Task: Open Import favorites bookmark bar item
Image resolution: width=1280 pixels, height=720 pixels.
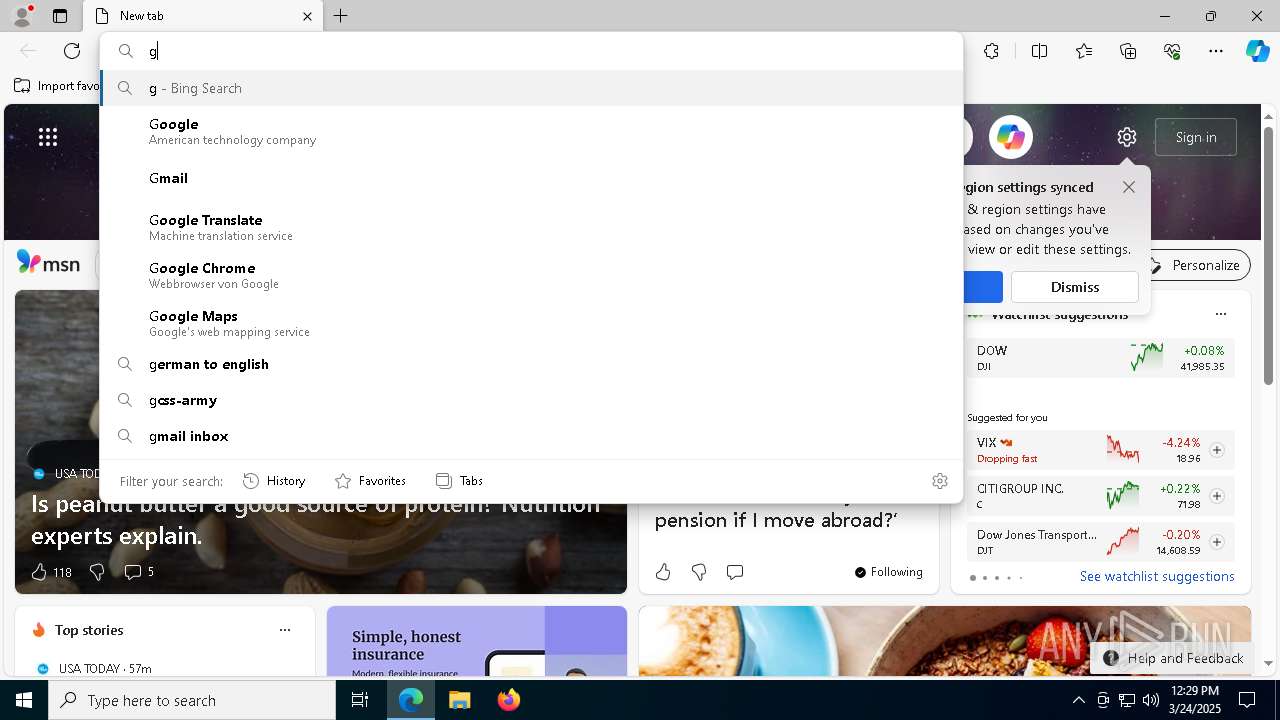Action: [x=57, y=86]
